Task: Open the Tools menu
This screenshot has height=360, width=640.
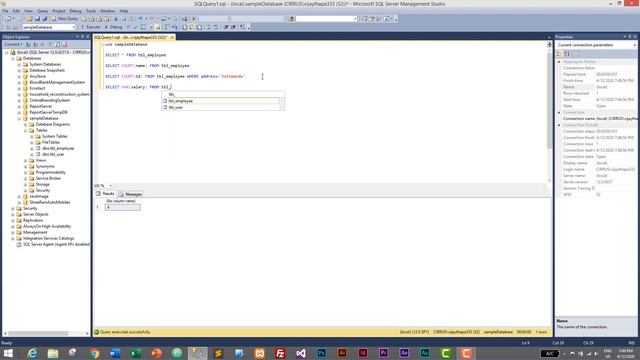Action: click(x=91, y=11)
